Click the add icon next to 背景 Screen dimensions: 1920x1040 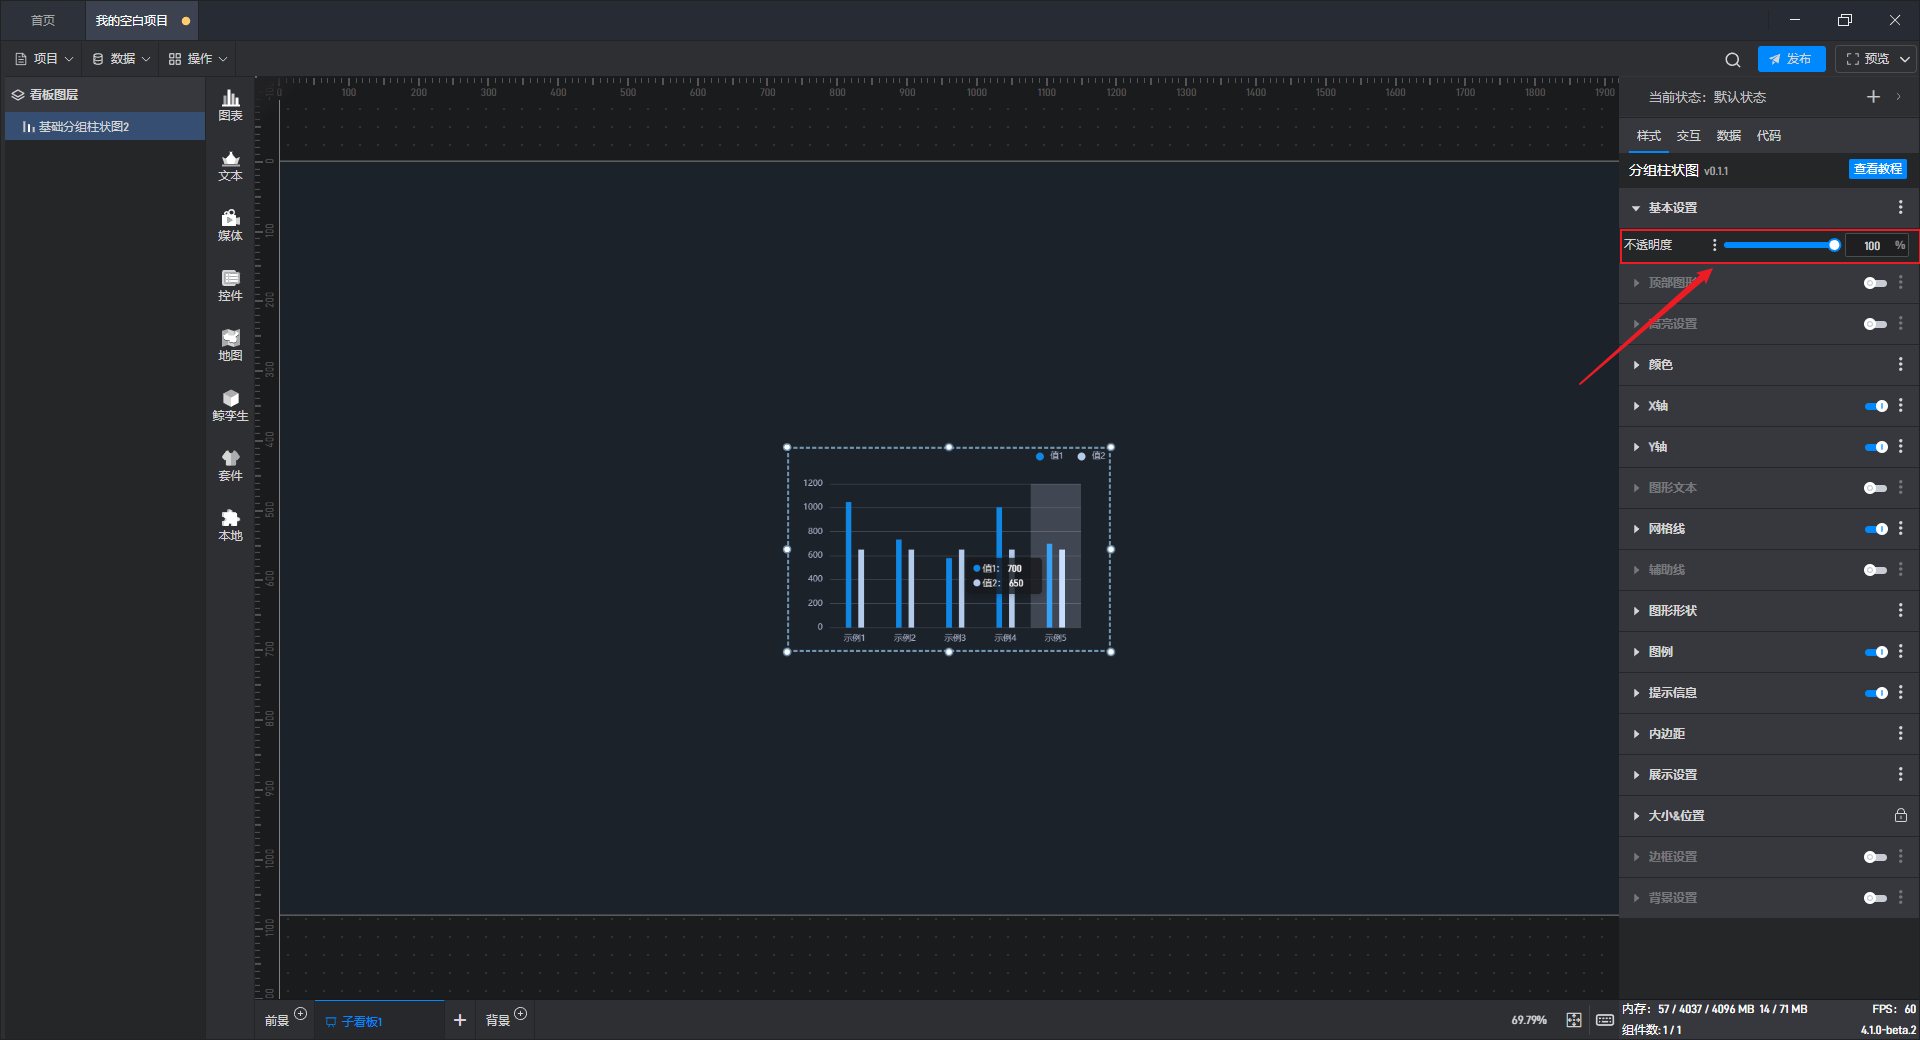520,1014
